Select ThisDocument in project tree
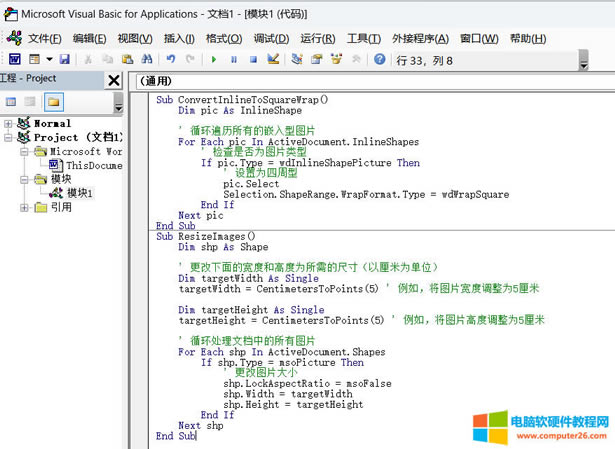615x449 pixels. (93, 165)
